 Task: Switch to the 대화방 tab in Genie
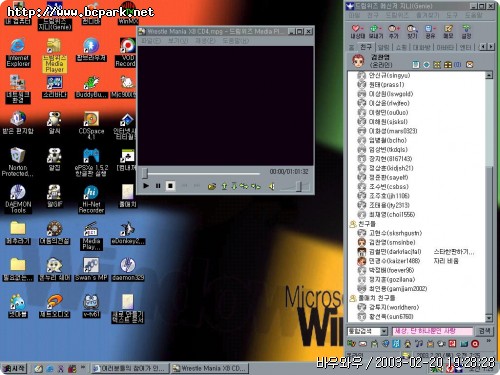click(422, 47)
